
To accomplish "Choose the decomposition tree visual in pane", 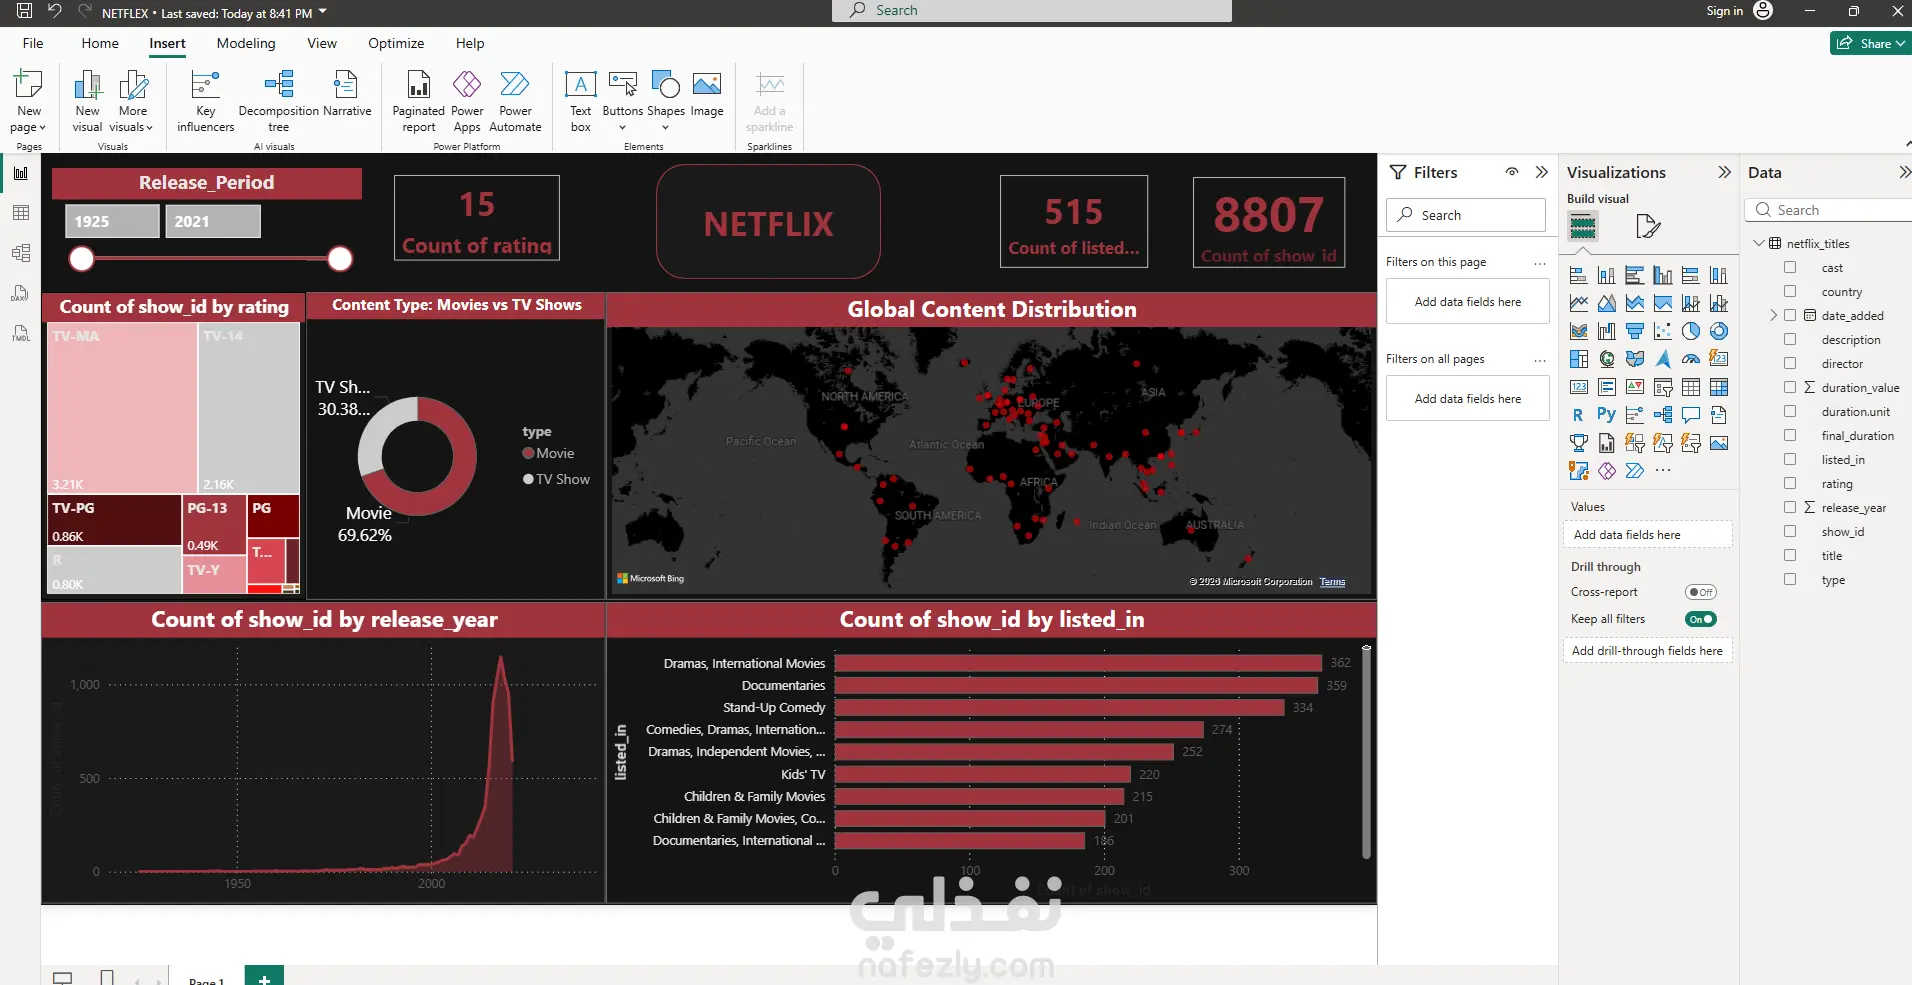I will point(1663,415).
